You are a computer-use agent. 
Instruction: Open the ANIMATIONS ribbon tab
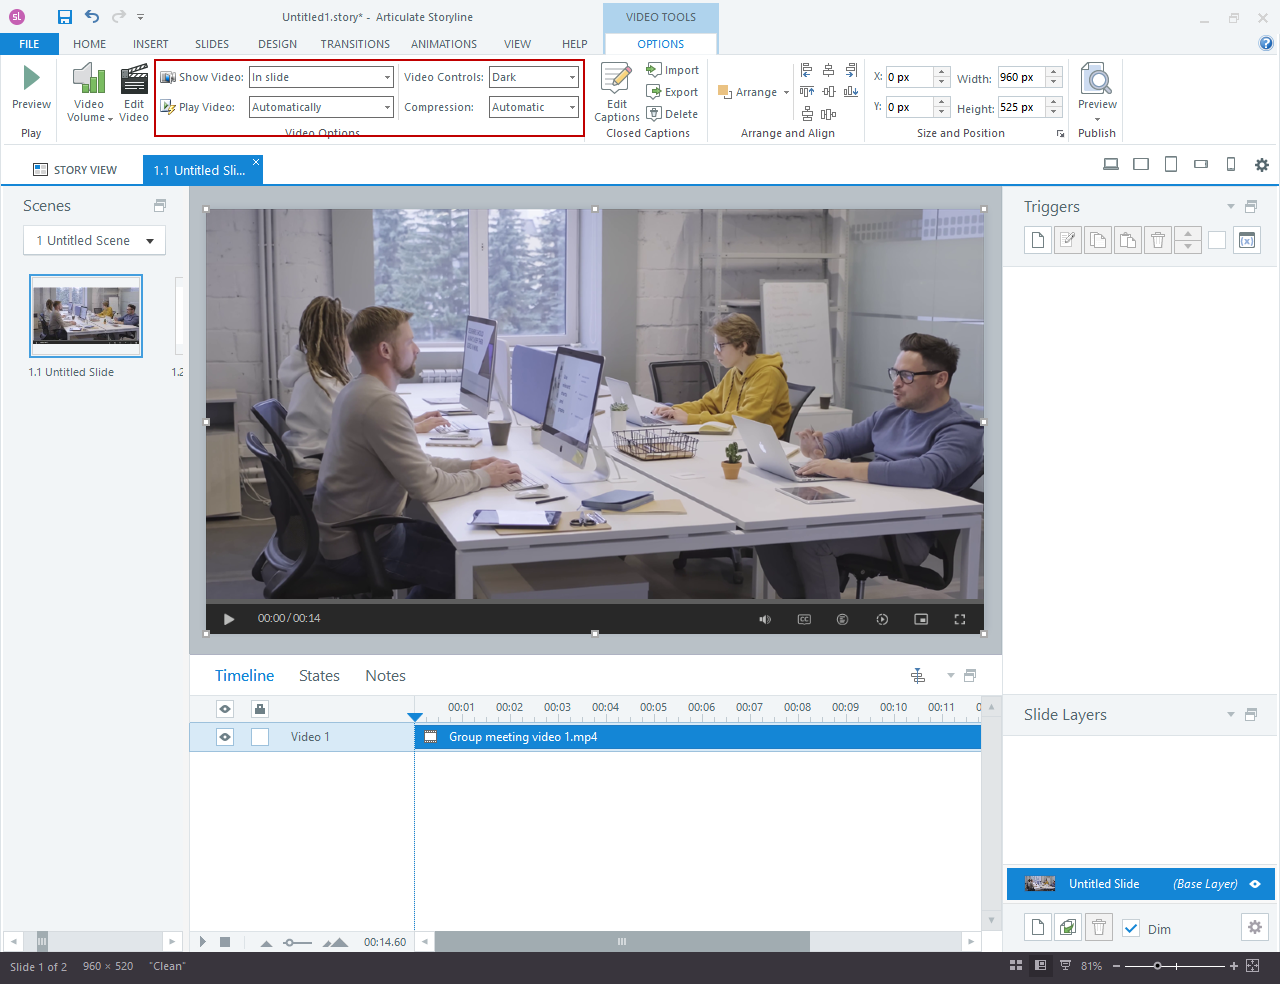(x=444, y=44)
